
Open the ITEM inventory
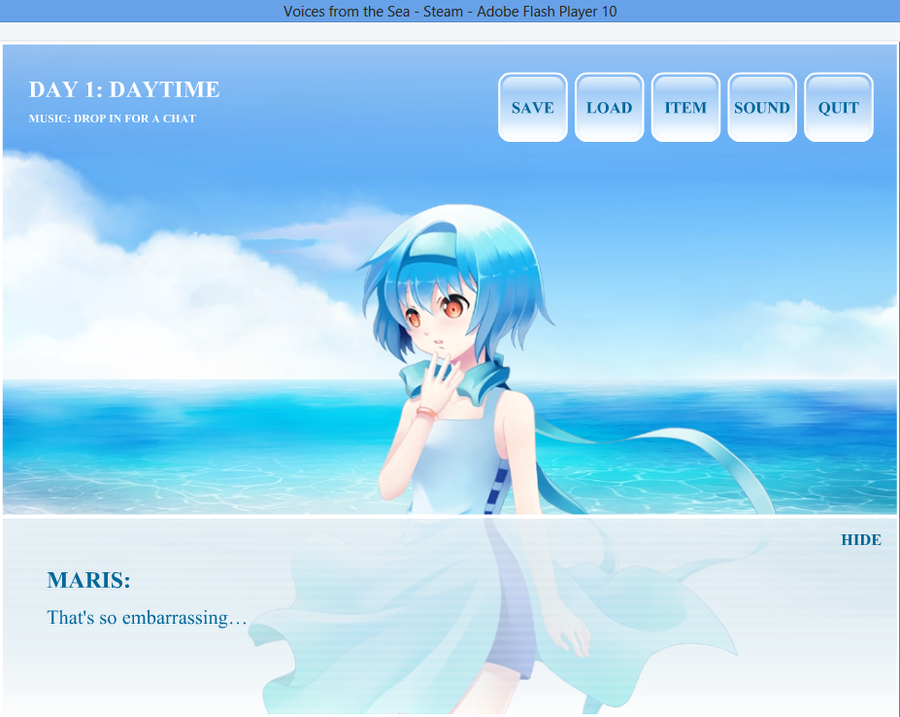(685, 108)
